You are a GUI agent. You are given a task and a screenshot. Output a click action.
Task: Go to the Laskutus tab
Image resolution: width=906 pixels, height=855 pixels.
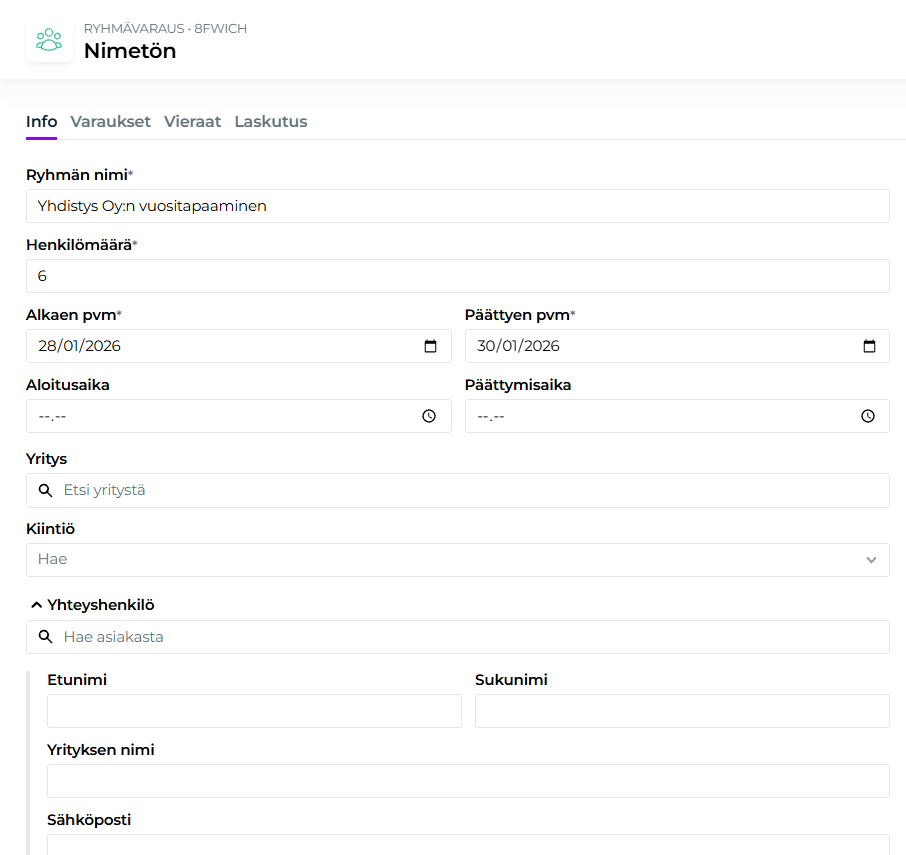point(270,122)
